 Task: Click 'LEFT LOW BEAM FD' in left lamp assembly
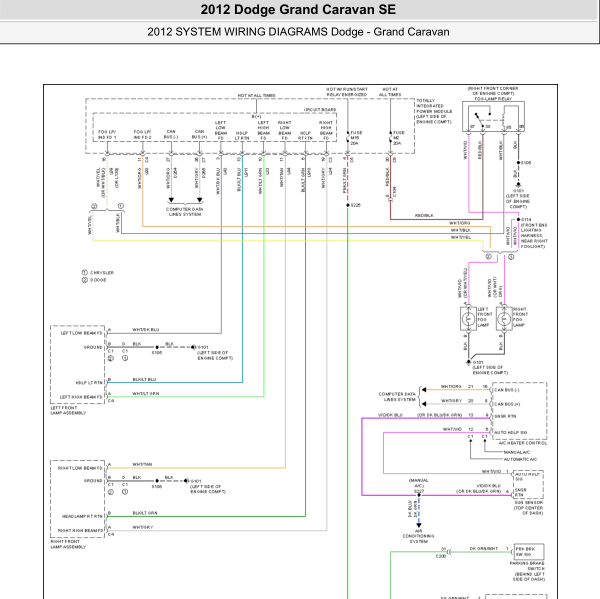click(82, 333)
